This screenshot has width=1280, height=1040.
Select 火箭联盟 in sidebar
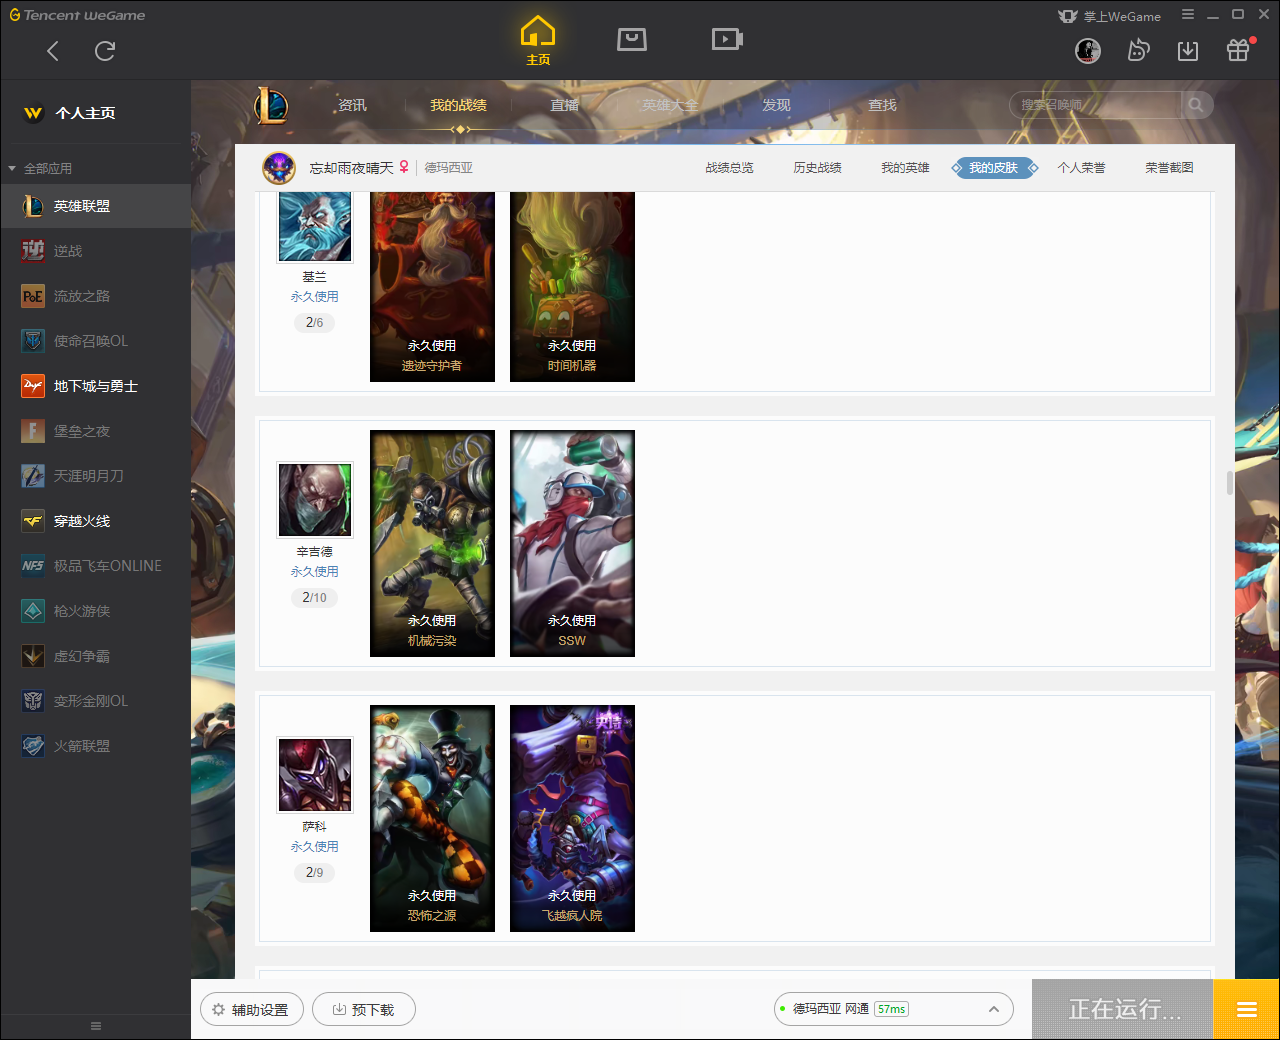95,746
